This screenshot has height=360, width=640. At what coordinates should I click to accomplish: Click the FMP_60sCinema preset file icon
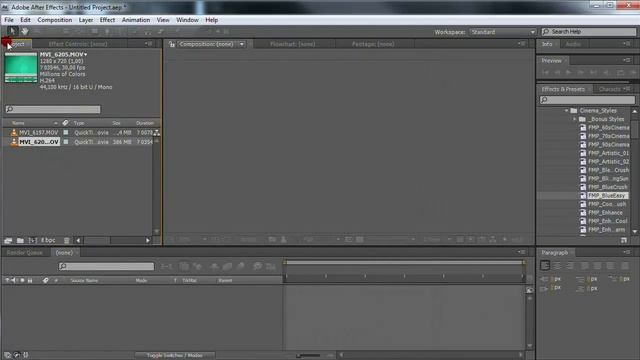[x=583, y=128]
